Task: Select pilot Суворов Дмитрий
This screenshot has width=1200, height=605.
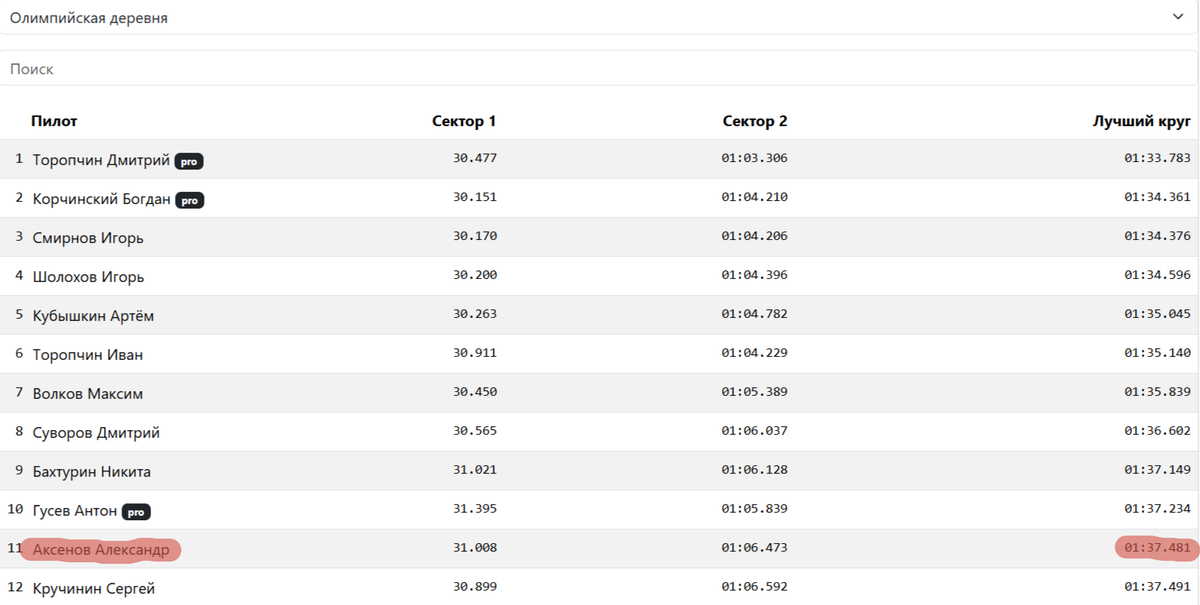Action: click(x=96, y=433)
